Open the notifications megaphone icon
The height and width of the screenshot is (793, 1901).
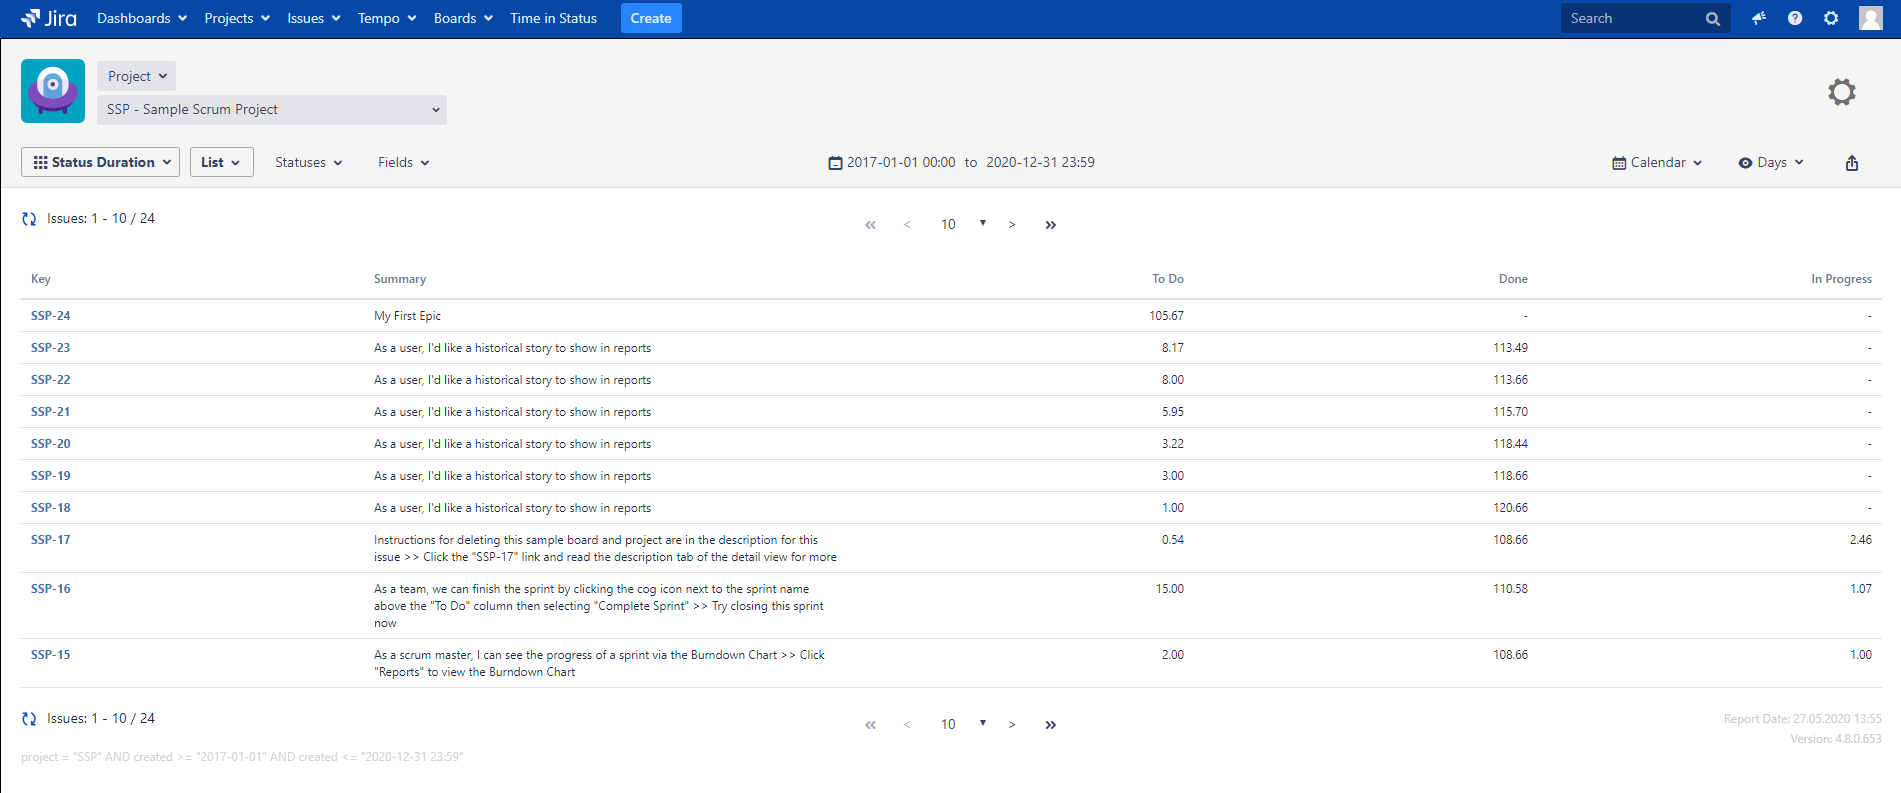tap(1758, 18)
